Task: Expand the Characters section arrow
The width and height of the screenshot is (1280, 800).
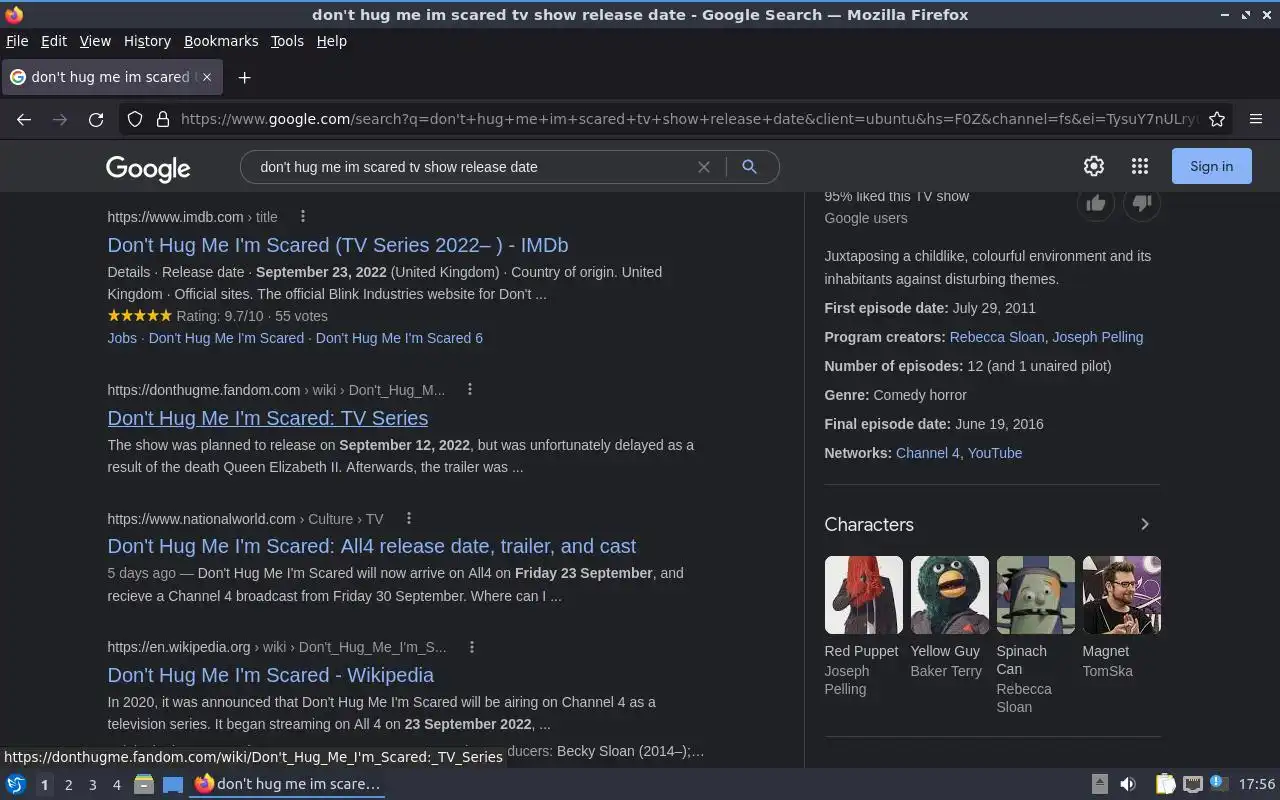Action: (x=1145, y=524)
